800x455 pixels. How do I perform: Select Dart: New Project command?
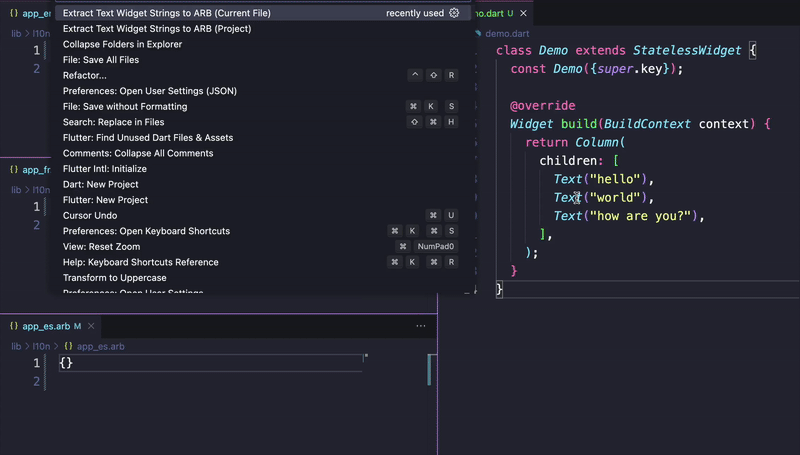coord(101,184)
